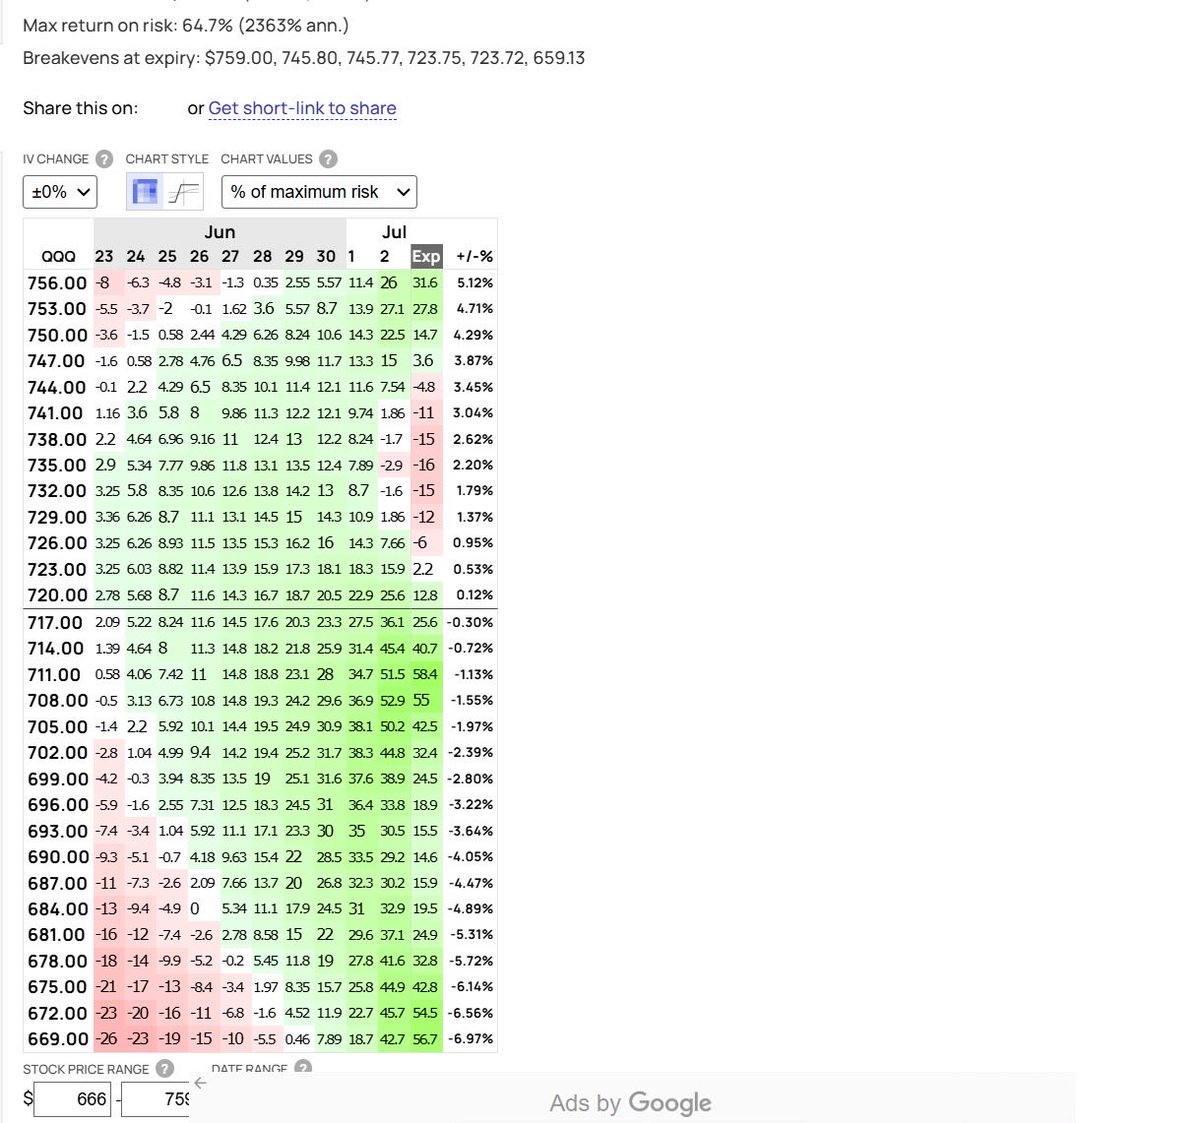The width and height of the screenshot is (1200, 1123).
Task: Click the 52.9 cell in the 708.00 row
Action: 393,700
